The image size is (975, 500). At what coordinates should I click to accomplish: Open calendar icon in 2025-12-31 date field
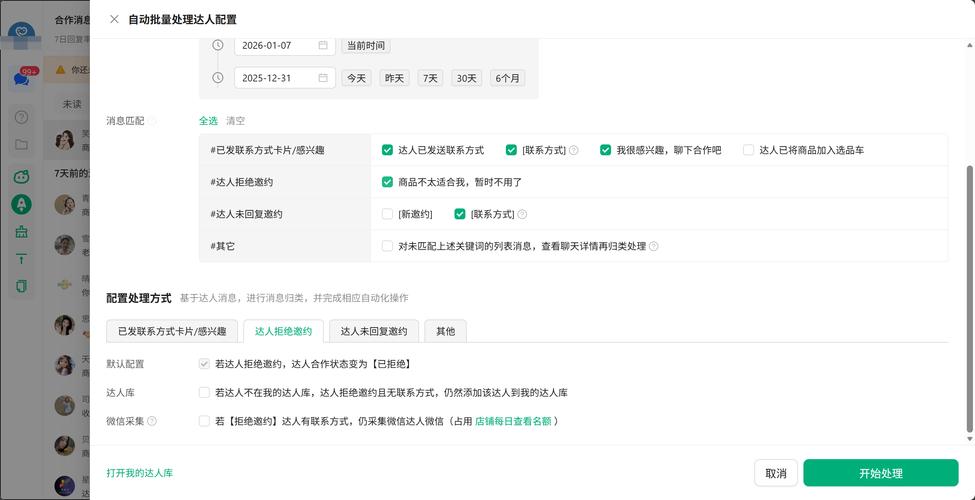323,78
